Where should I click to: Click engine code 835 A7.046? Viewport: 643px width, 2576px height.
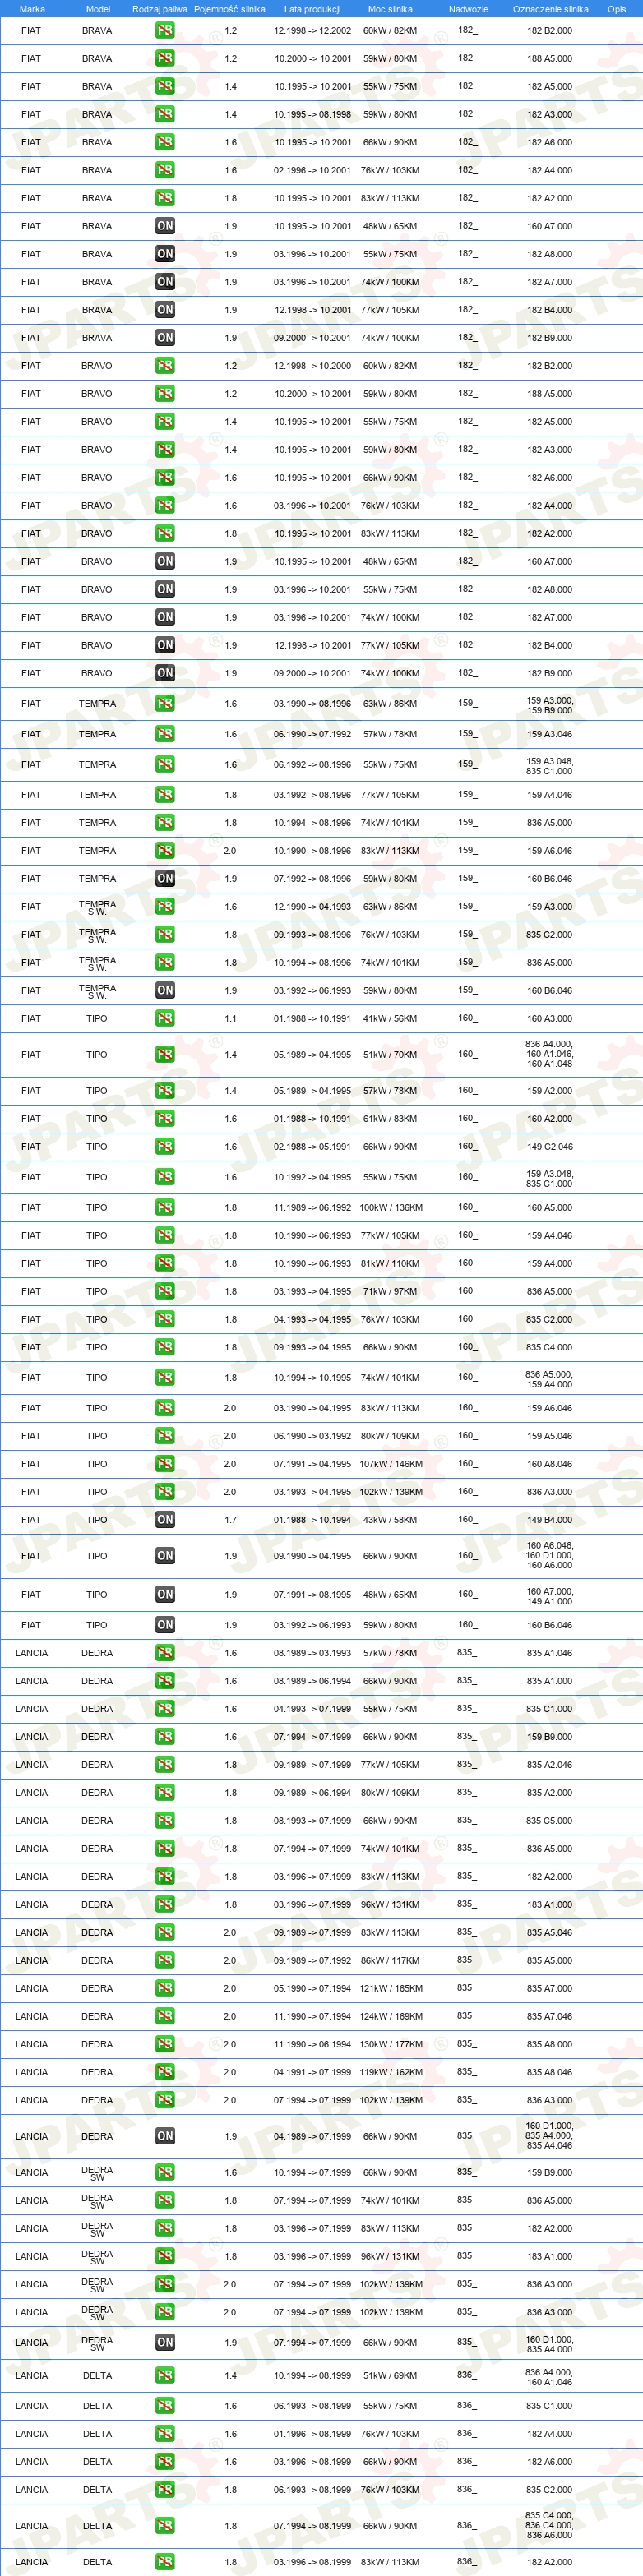click(550, 2016)
